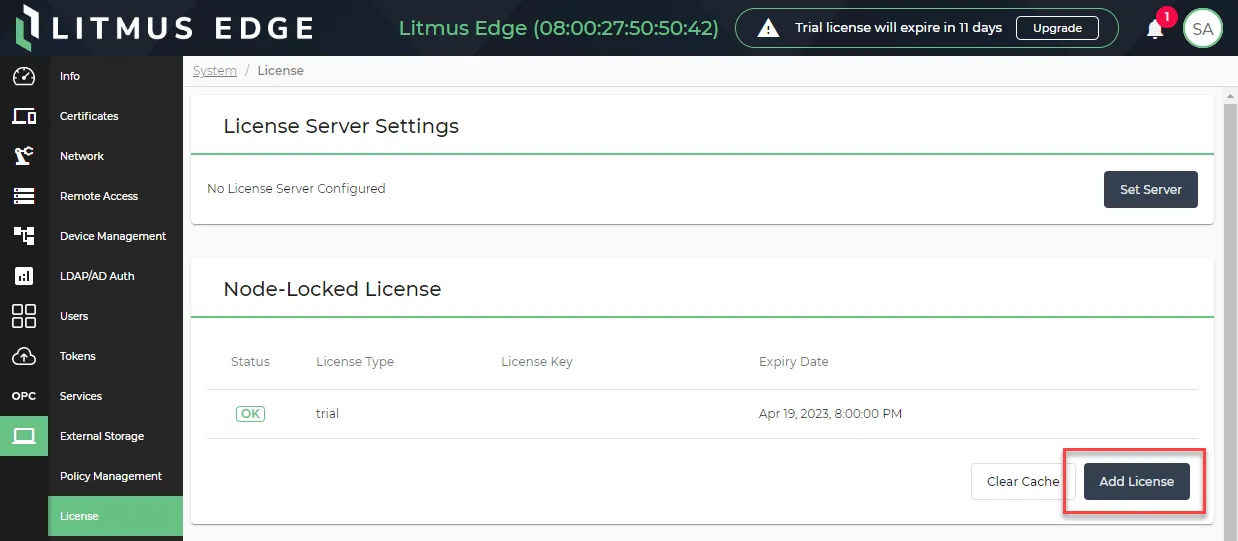The width and height of the screenshot is (1238, 541).
Task: Follow the System breadcrumb link
Action: click(215, 71)
